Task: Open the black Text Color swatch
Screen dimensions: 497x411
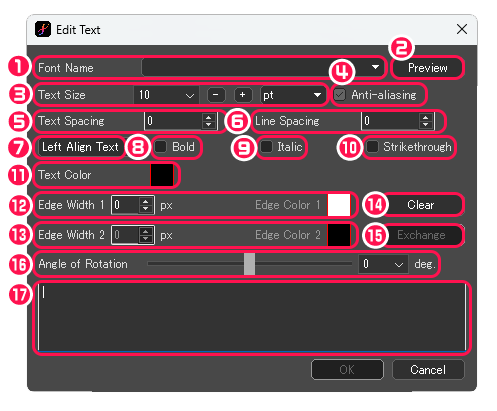Action: 162,175
